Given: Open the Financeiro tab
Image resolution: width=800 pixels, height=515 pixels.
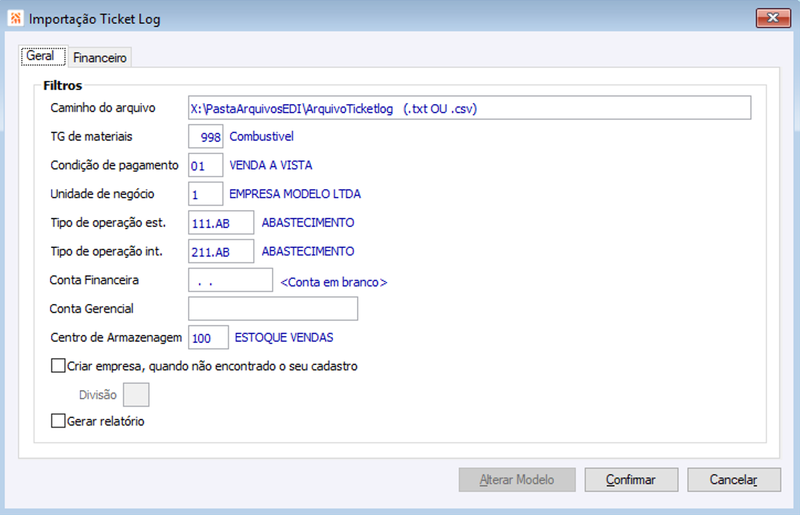Looking at the screenshot, I should click(x=99, y=58).
